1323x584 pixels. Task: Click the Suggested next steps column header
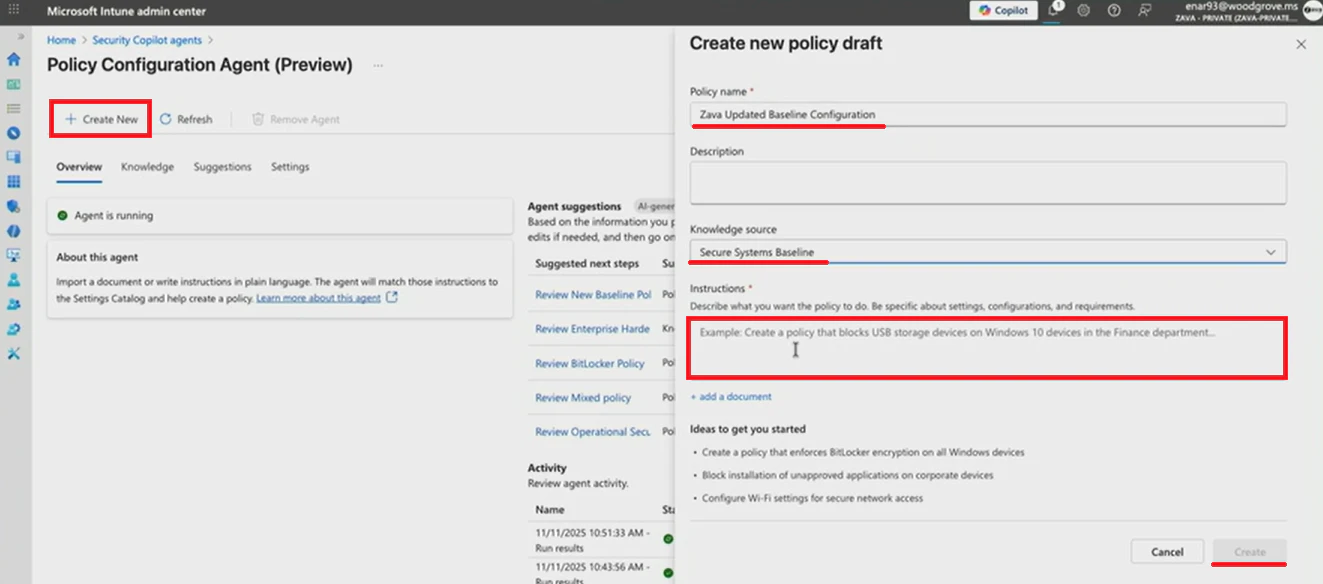587,264
